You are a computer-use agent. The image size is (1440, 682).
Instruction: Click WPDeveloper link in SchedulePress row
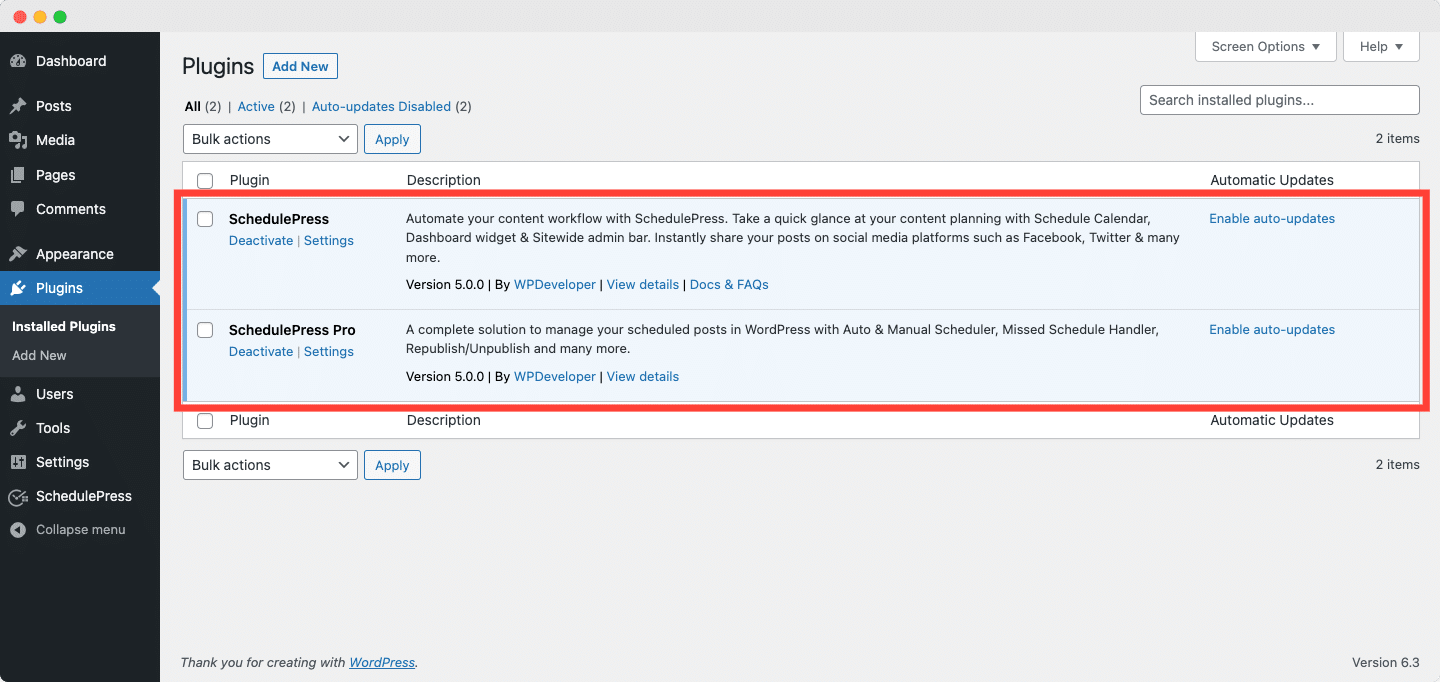click(555, 285)
